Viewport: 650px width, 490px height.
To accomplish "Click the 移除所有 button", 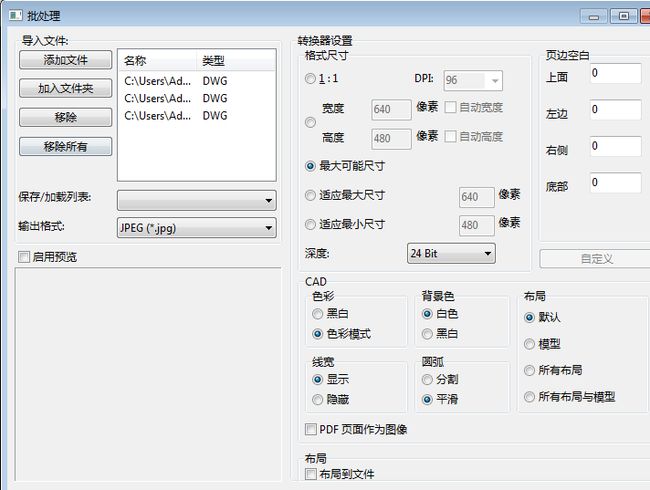I will pyautogui.click(x=65, y=146).
